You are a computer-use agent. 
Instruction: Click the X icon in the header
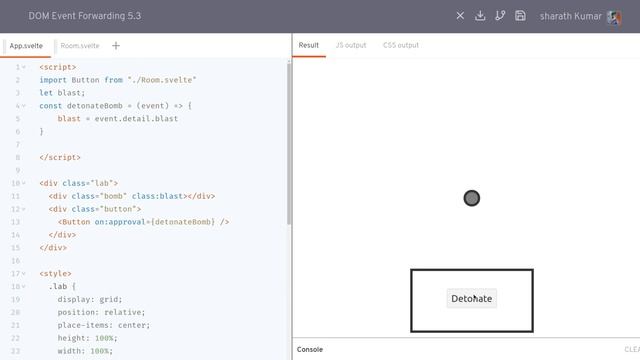click(460, 16)
